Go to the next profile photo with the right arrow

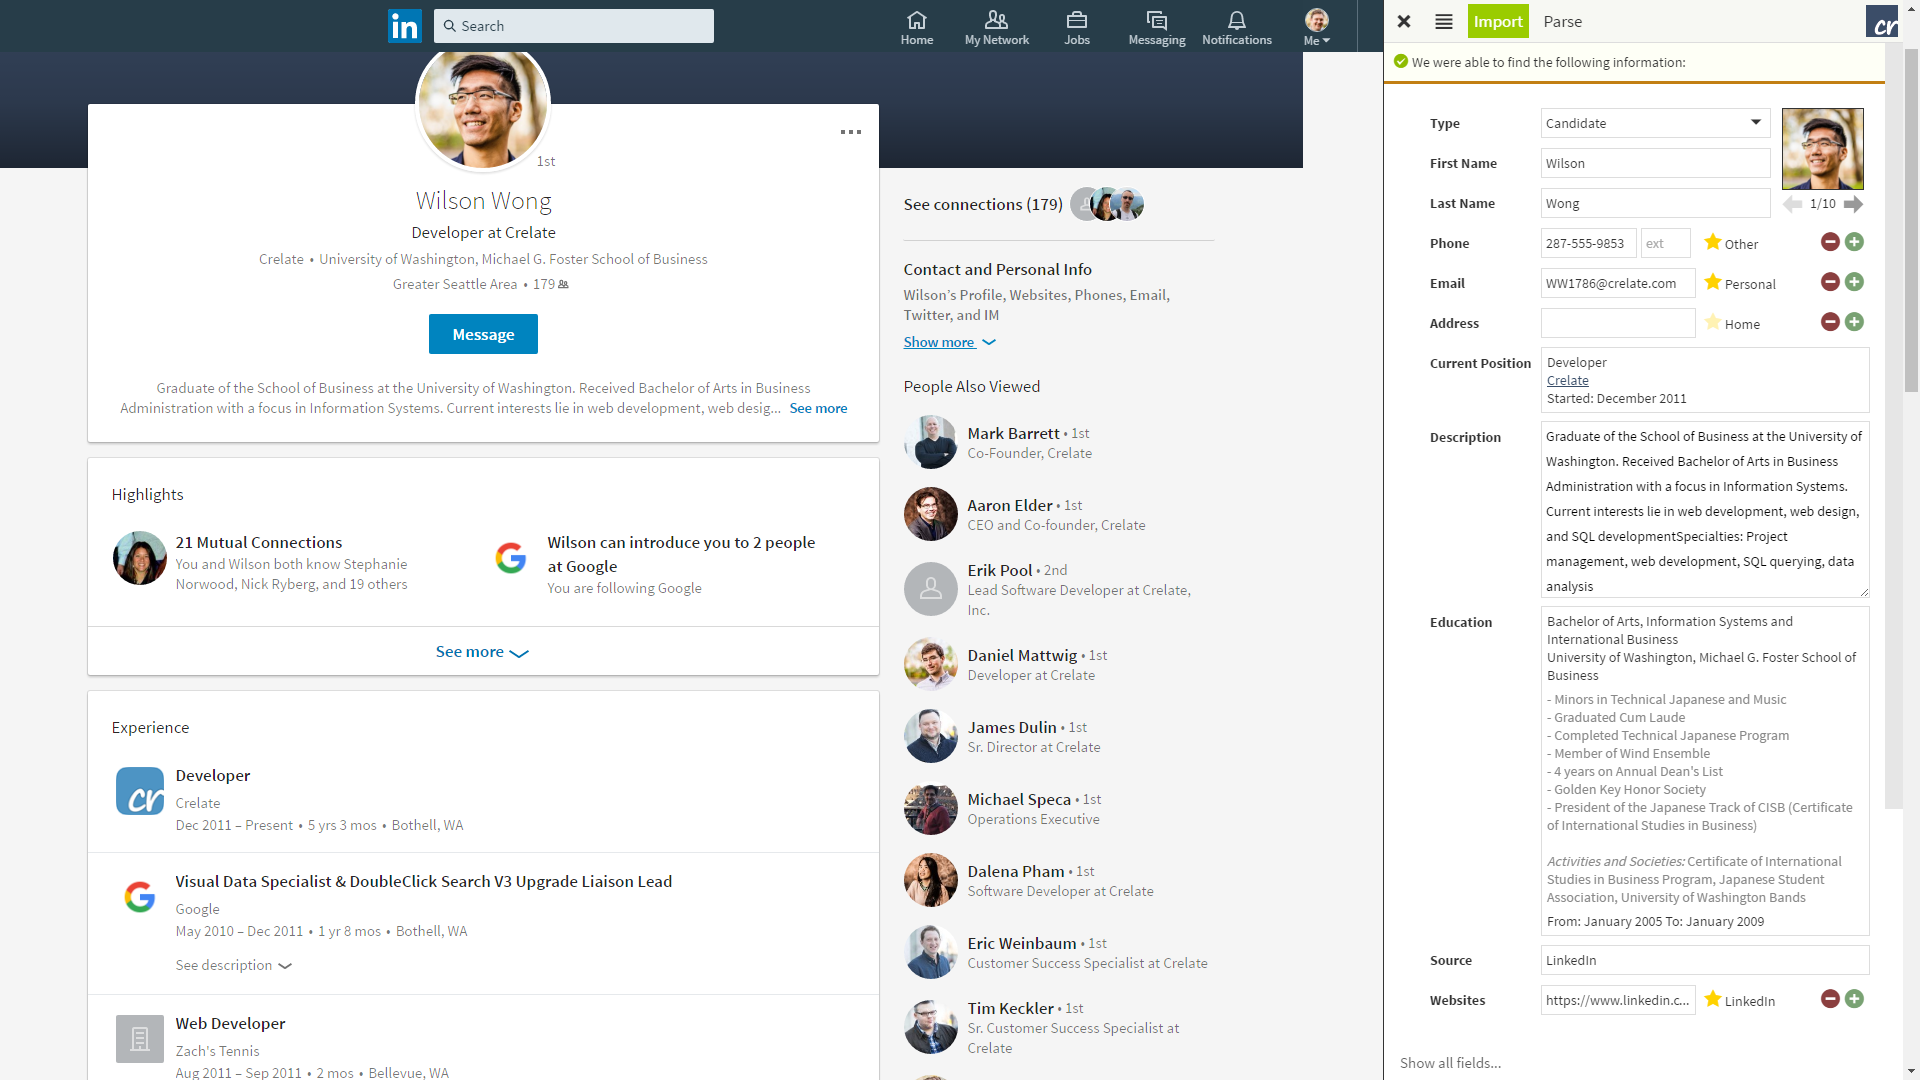[x=1853, y=204]
